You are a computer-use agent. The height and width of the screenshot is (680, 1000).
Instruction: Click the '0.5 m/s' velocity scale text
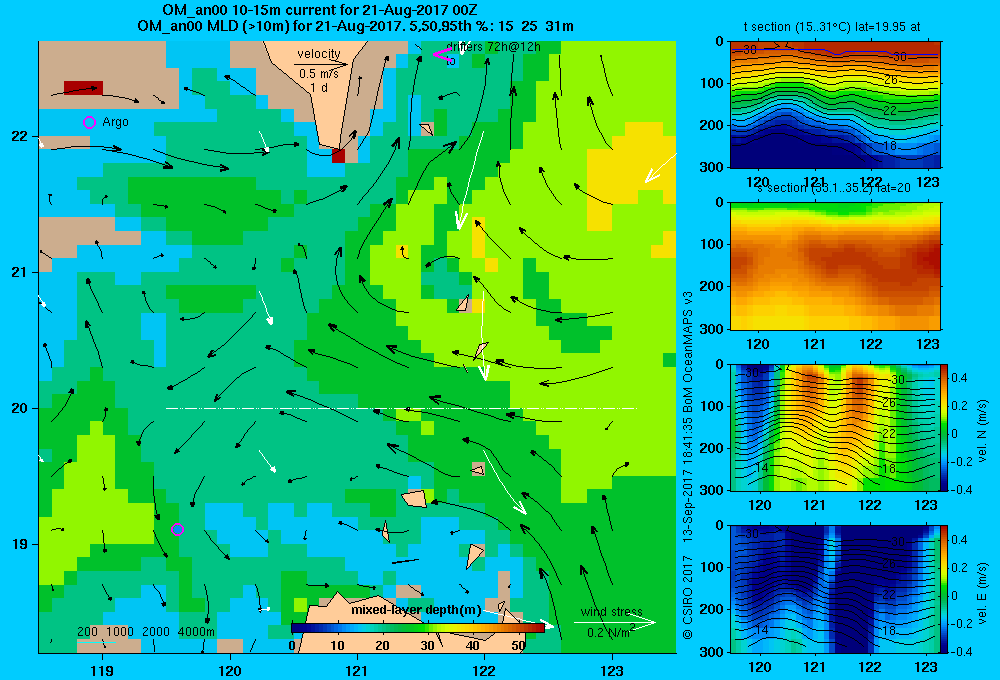(319, 74)
